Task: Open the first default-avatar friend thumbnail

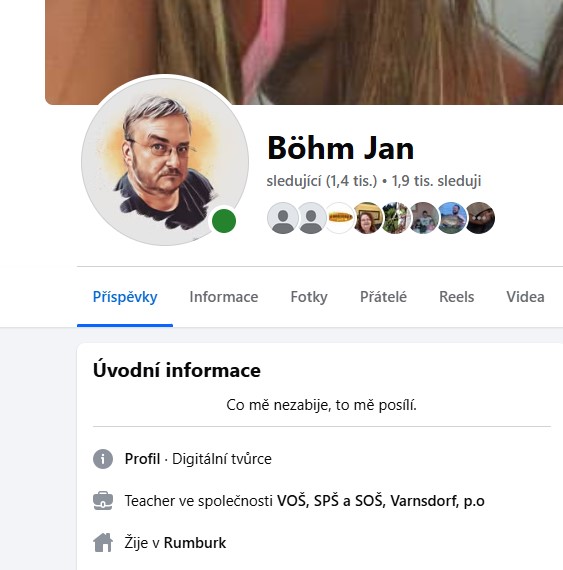Action: [x=283, y=218]
